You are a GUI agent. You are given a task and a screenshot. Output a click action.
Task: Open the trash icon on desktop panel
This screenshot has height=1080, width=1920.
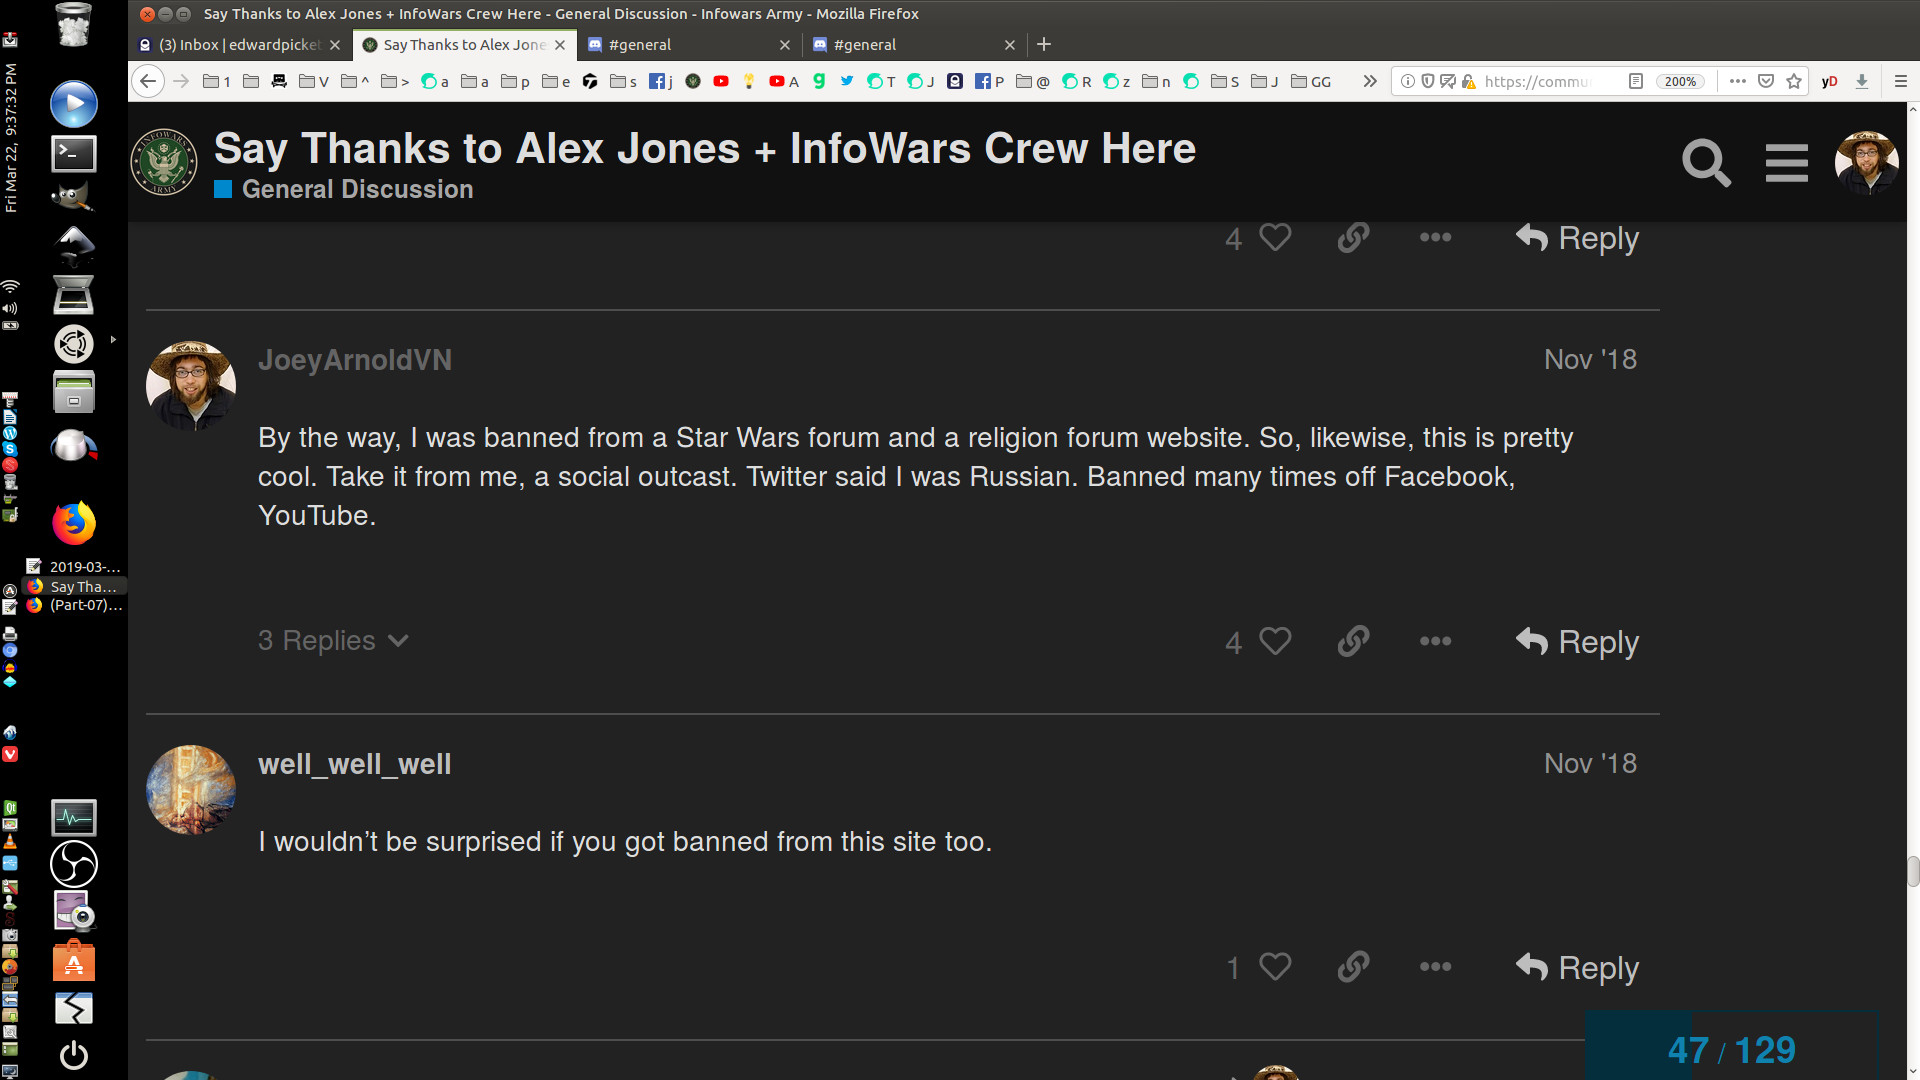pos(74,25)
